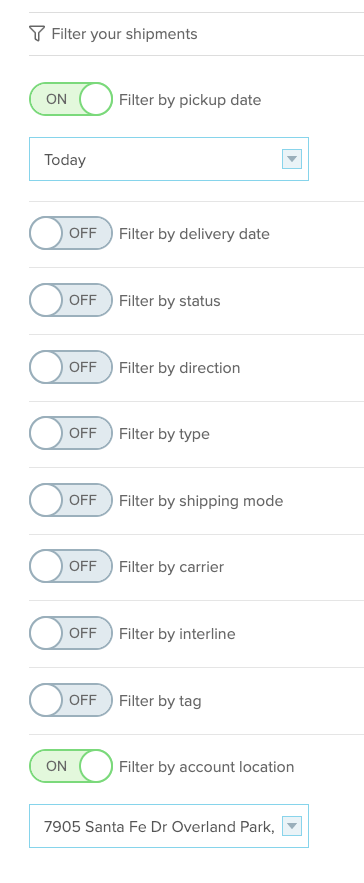Switch on filter by type

pos(71,433)
